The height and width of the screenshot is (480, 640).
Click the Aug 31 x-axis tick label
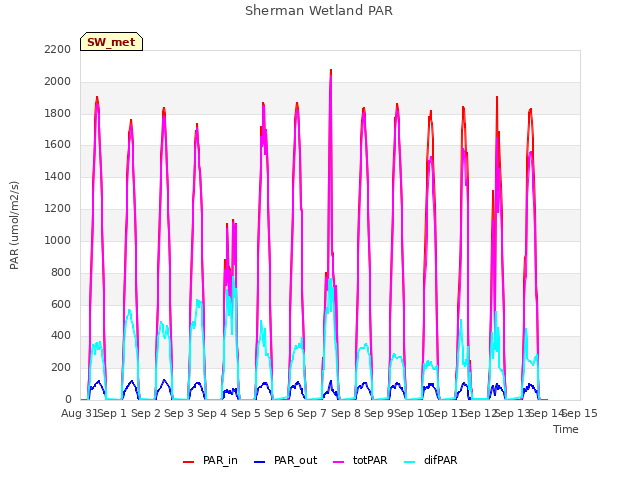coord(80,413)
